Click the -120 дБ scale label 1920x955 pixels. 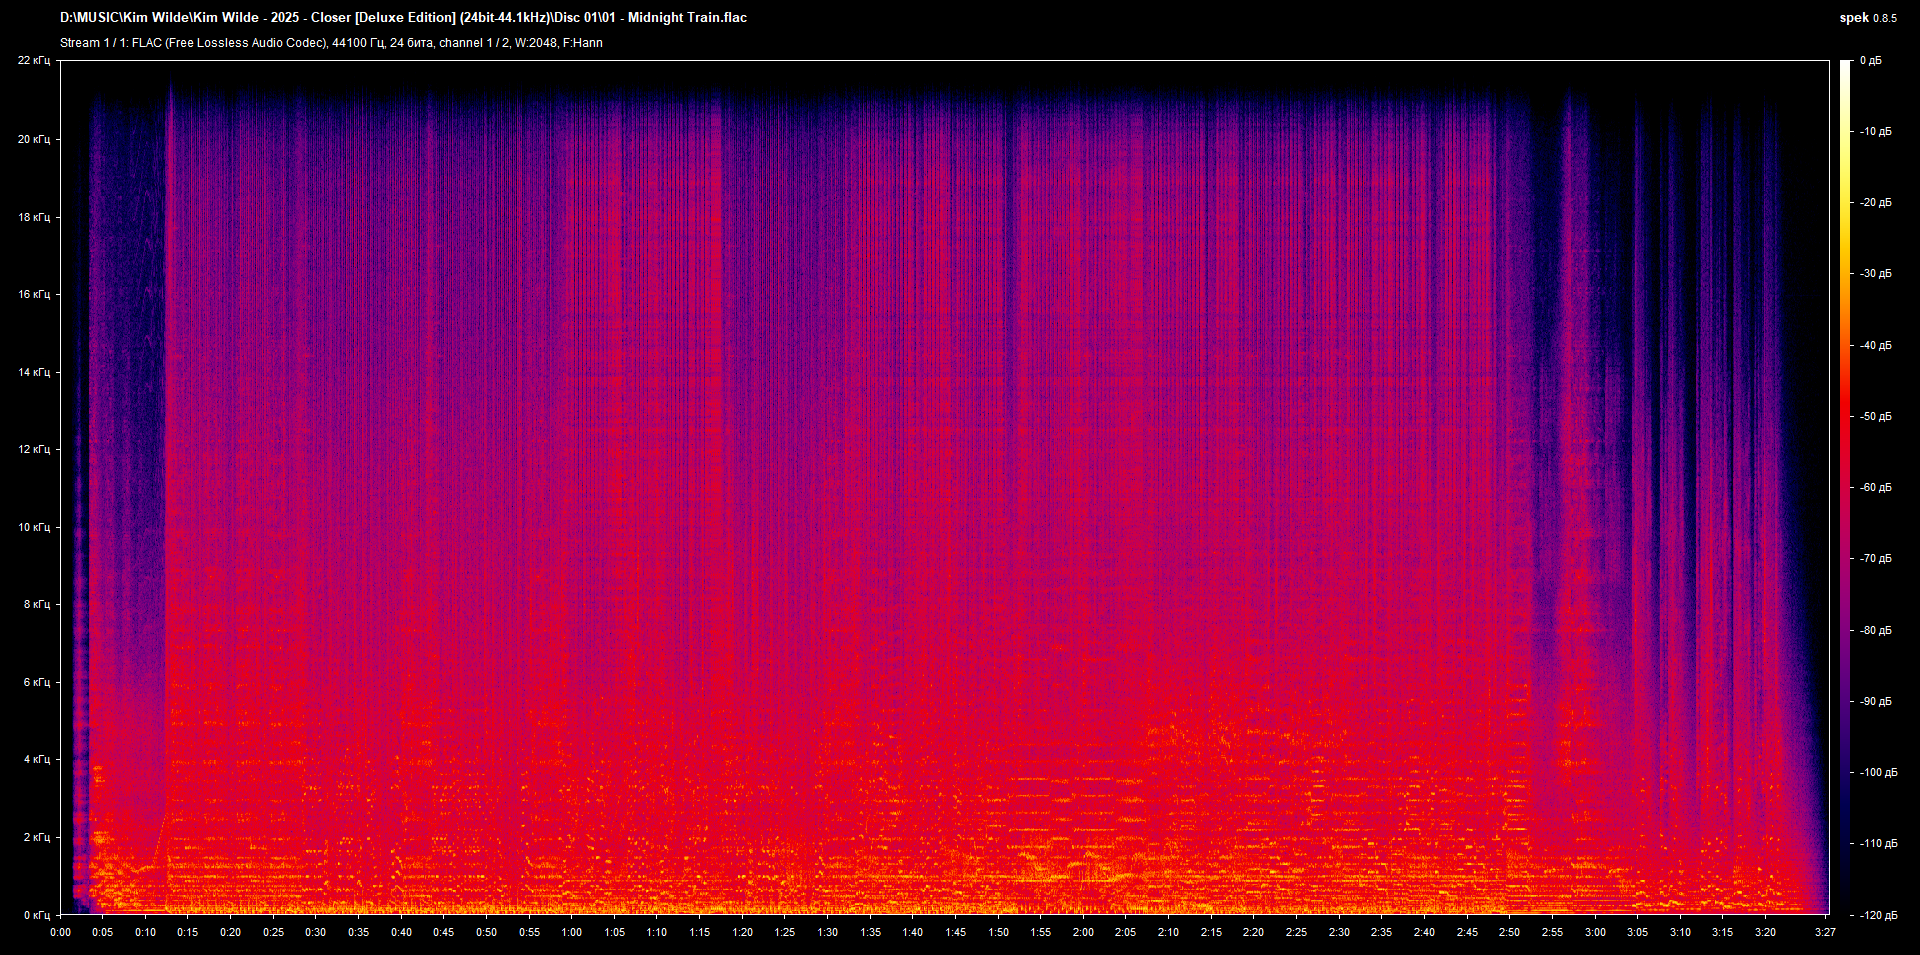(x=1877, y=915)
